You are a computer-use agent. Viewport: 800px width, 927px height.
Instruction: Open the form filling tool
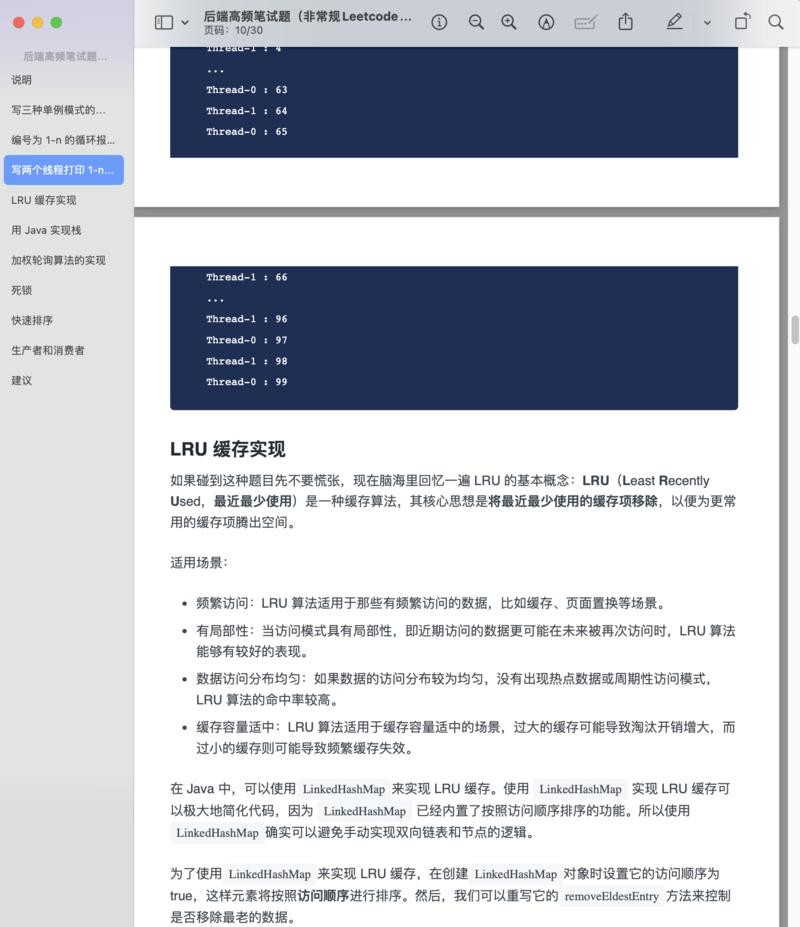[585, 22]
